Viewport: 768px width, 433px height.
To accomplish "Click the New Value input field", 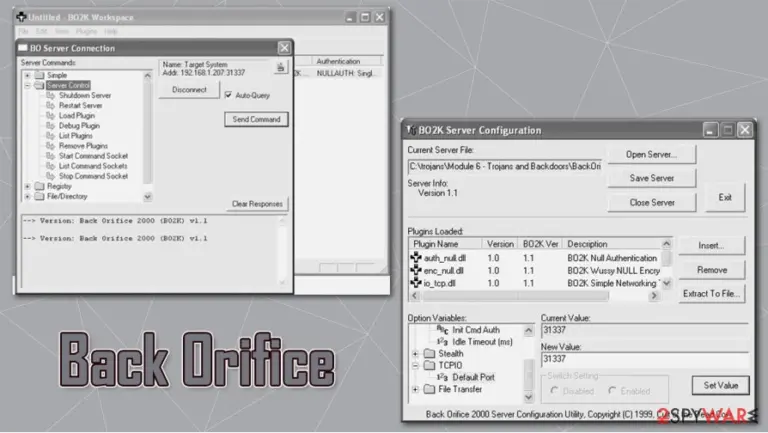I will pyautogui.click(x=645, y=359).
